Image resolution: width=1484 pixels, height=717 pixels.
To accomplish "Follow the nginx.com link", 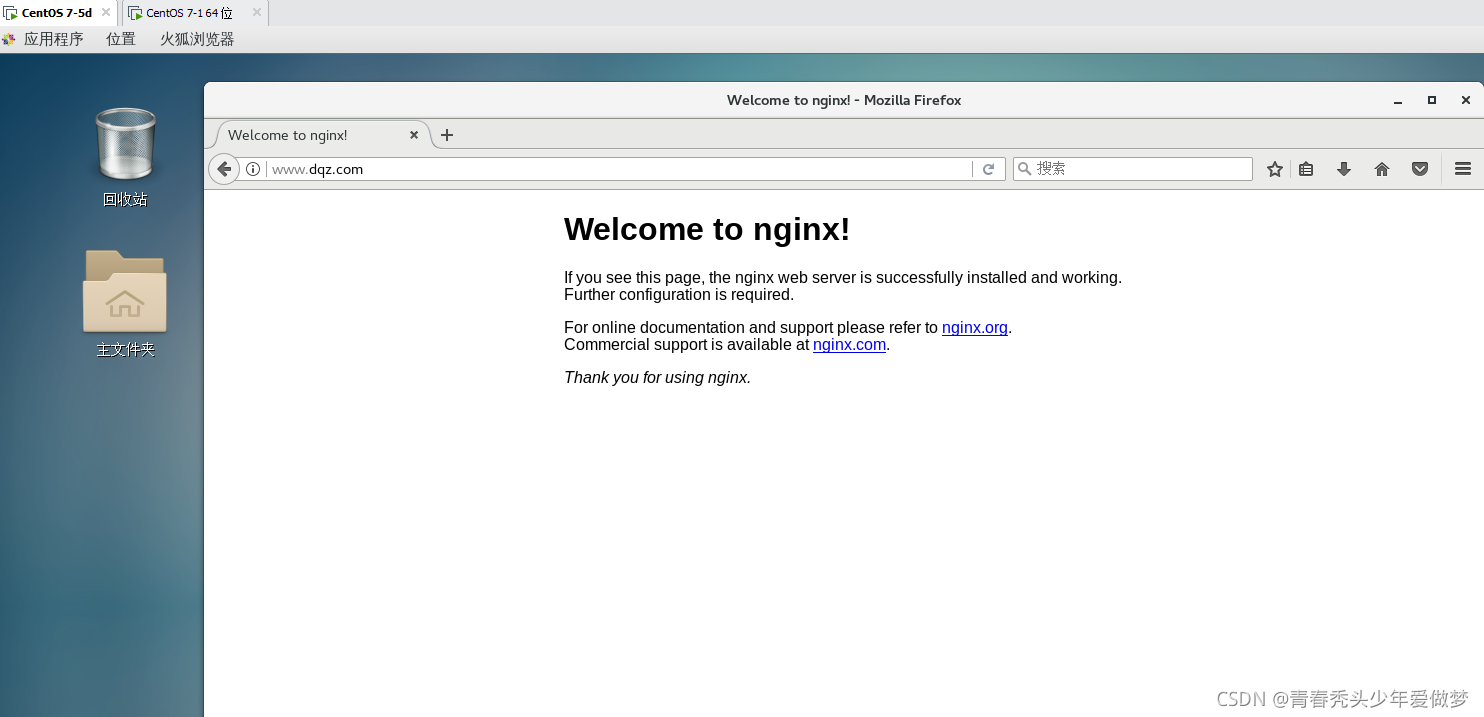I will 849,344.
